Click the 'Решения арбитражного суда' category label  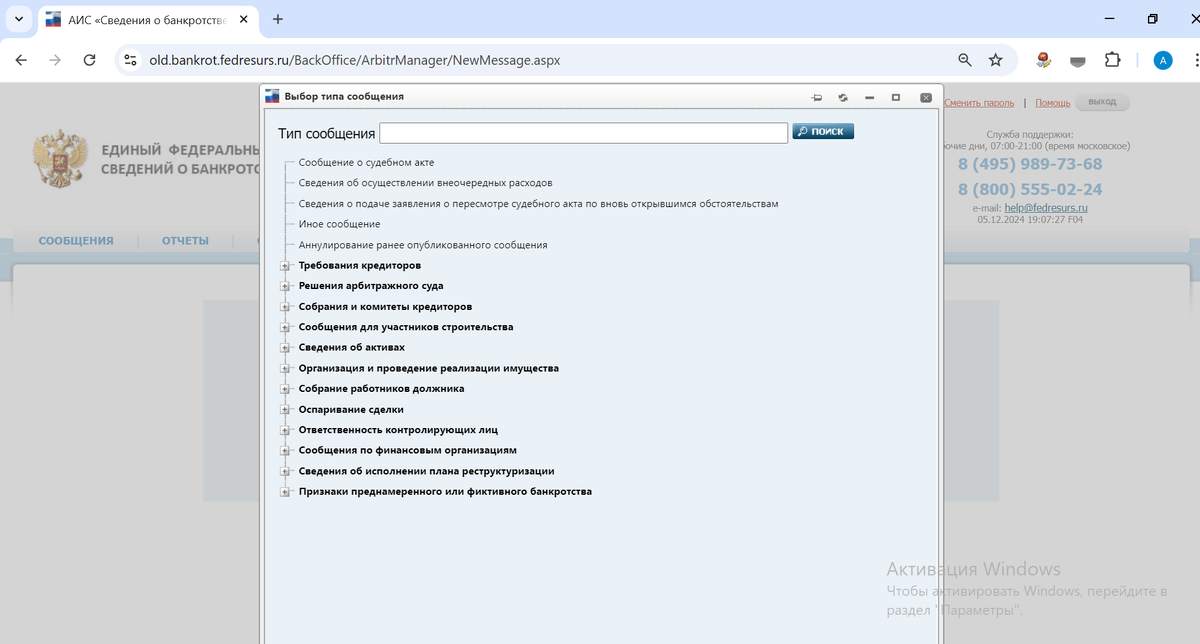coord(371,286)
